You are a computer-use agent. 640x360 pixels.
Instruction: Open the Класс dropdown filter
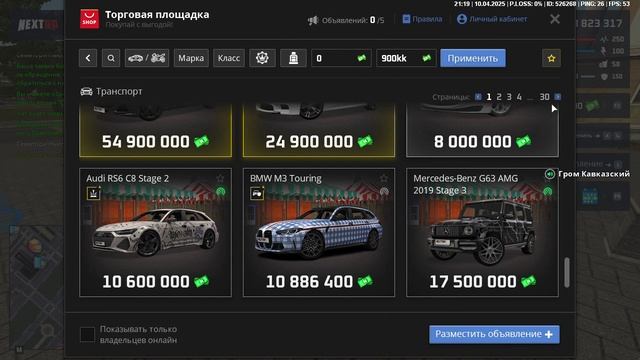(x=229, y=58)
